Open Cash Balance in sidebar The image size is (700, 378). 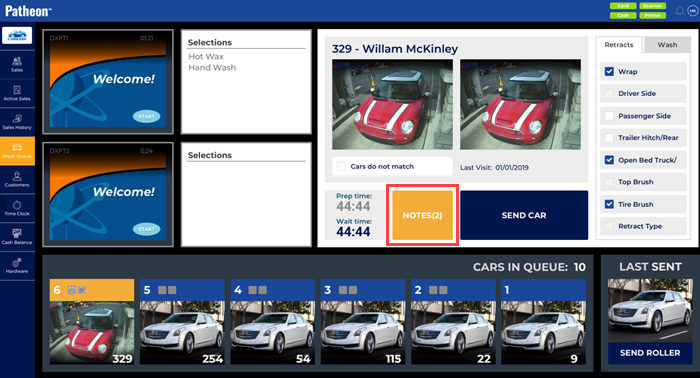click(17, 237)
